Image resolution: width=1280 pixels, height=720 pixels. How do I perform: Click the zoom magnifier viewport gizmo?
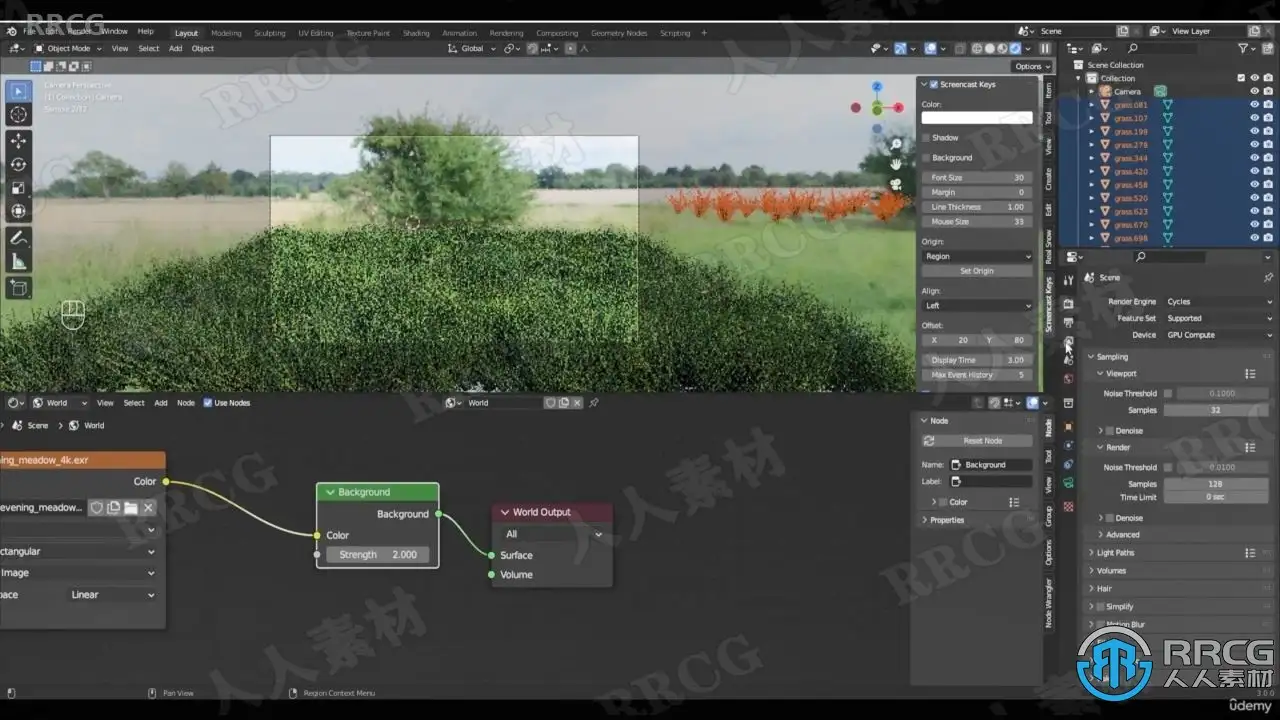896,145
